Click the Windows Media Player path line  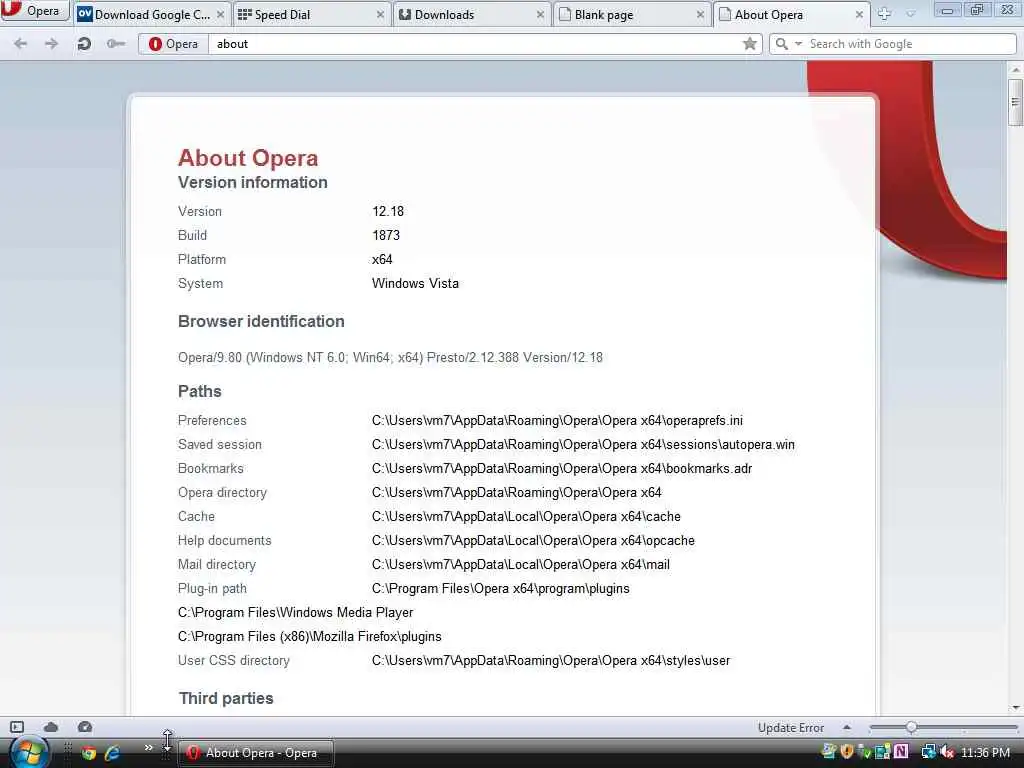295,613
